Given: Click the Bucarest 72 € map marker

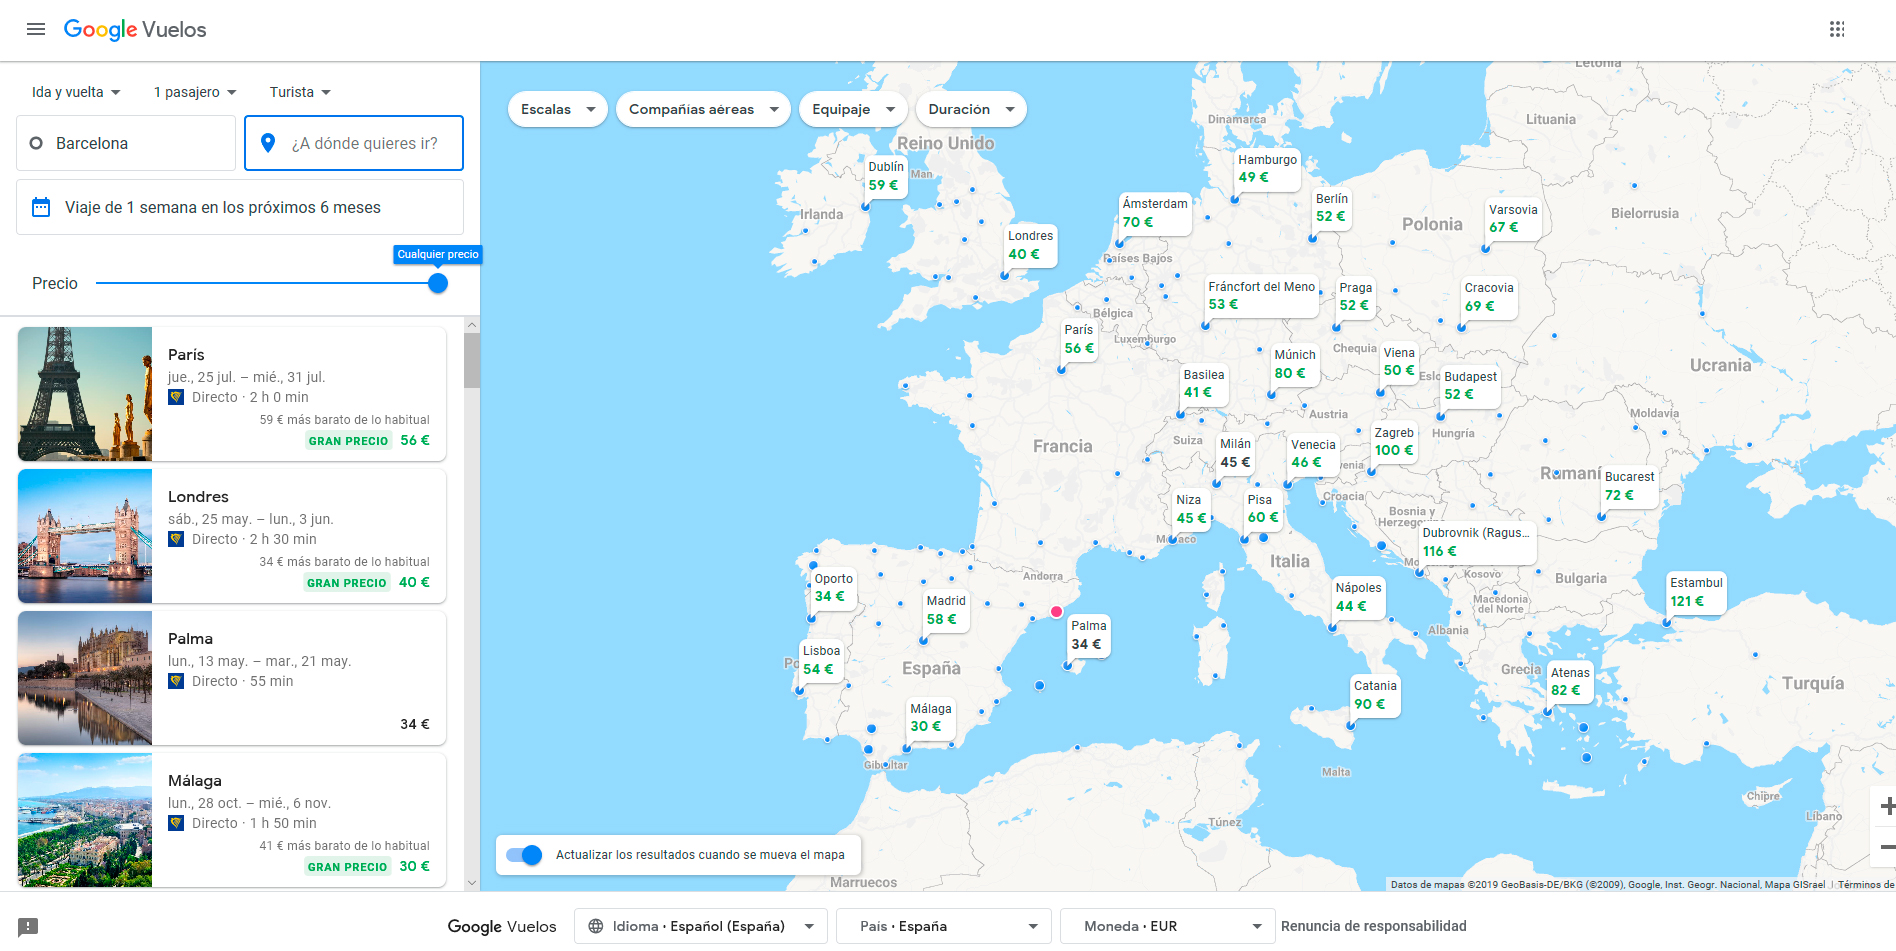Looking at the screenshot, I should pos(1629,486).
